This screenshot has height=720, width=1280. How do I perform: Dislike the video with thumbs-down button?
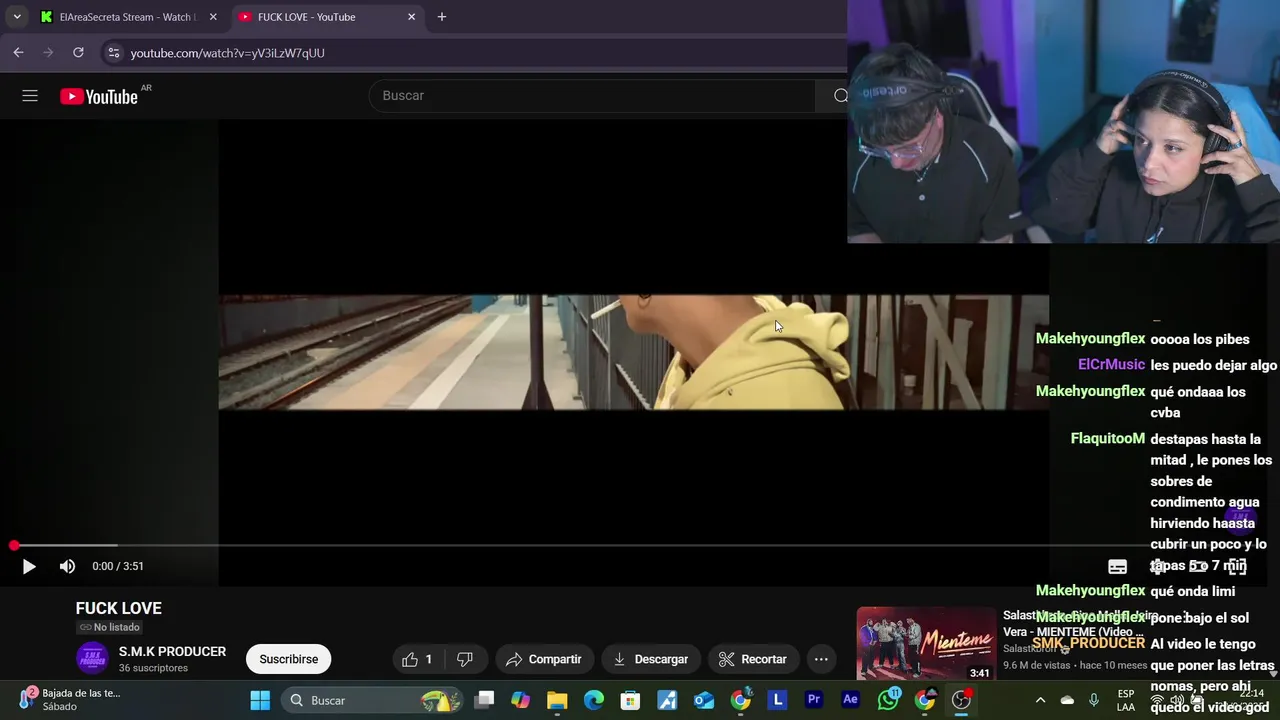[x=464, y=659]
